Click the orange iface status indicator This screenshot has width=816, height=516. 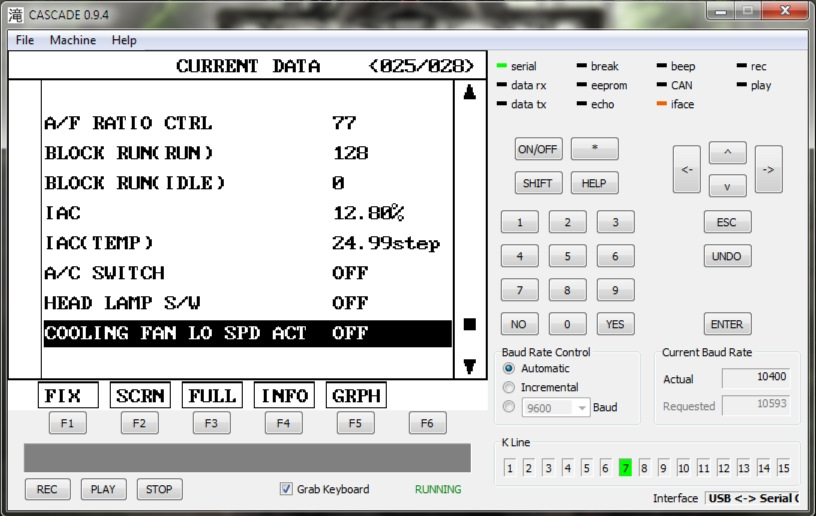point(661,104)
